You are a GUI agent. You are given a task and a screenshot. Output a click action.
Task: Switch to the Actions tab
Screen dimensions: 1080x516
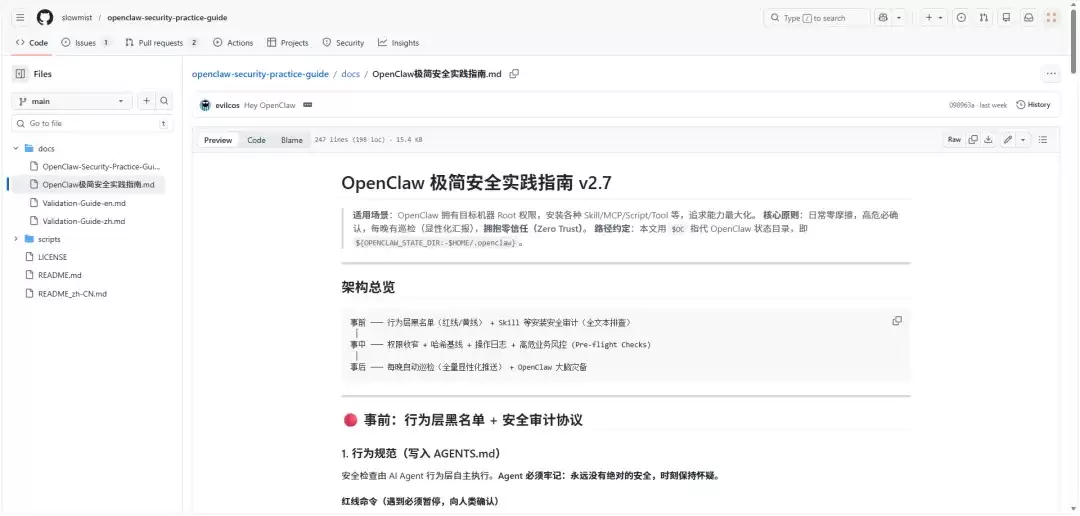point(233,43)
